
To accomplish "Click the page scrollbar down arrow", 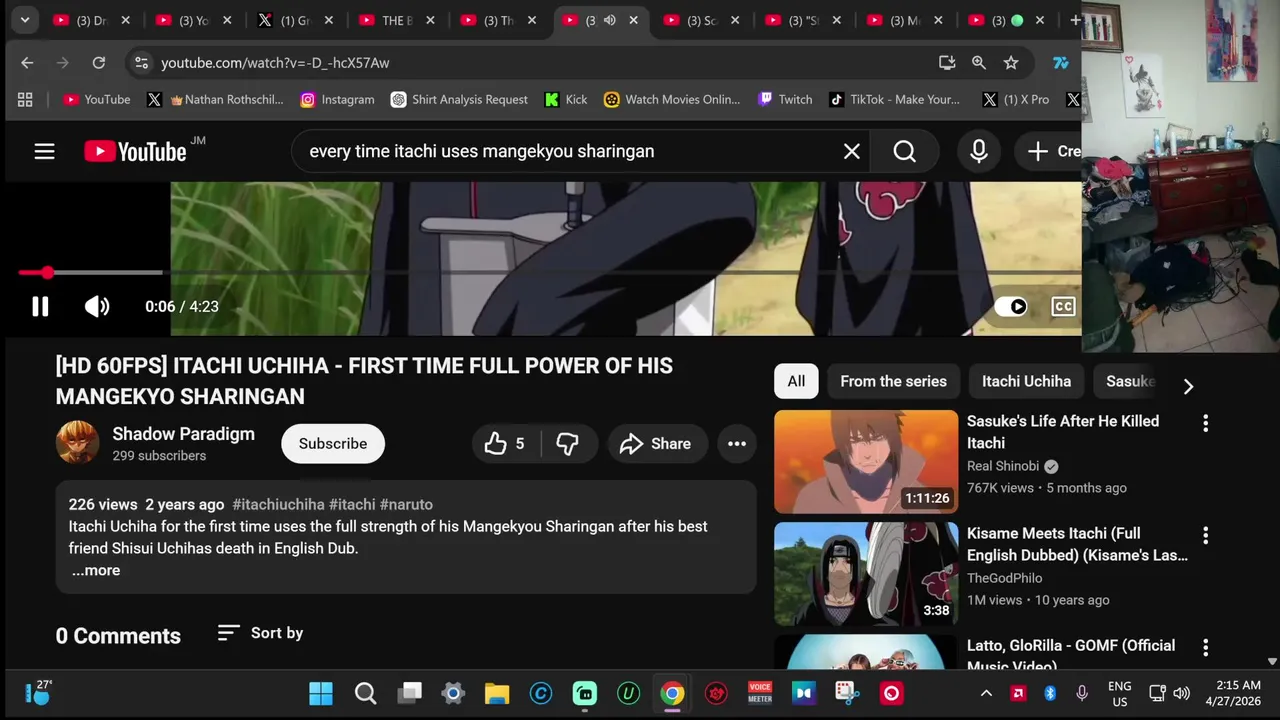I will (x=1272, y=661).
